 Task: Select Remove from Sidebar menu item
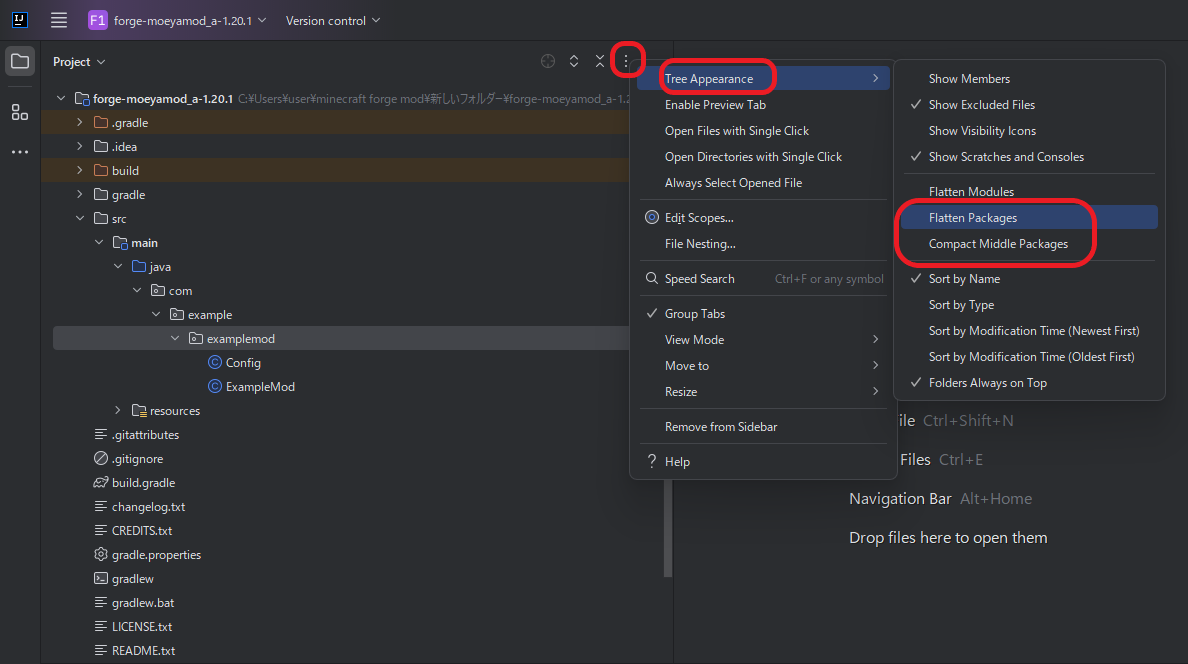pyautogui.click(x=720, y=427)
